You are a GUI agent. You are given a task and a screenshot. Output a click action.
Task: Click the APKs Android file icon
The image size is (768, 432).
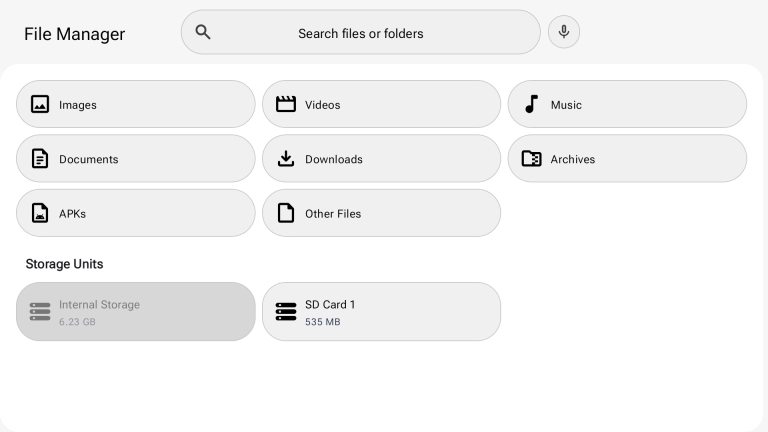[x=40, y=213]
